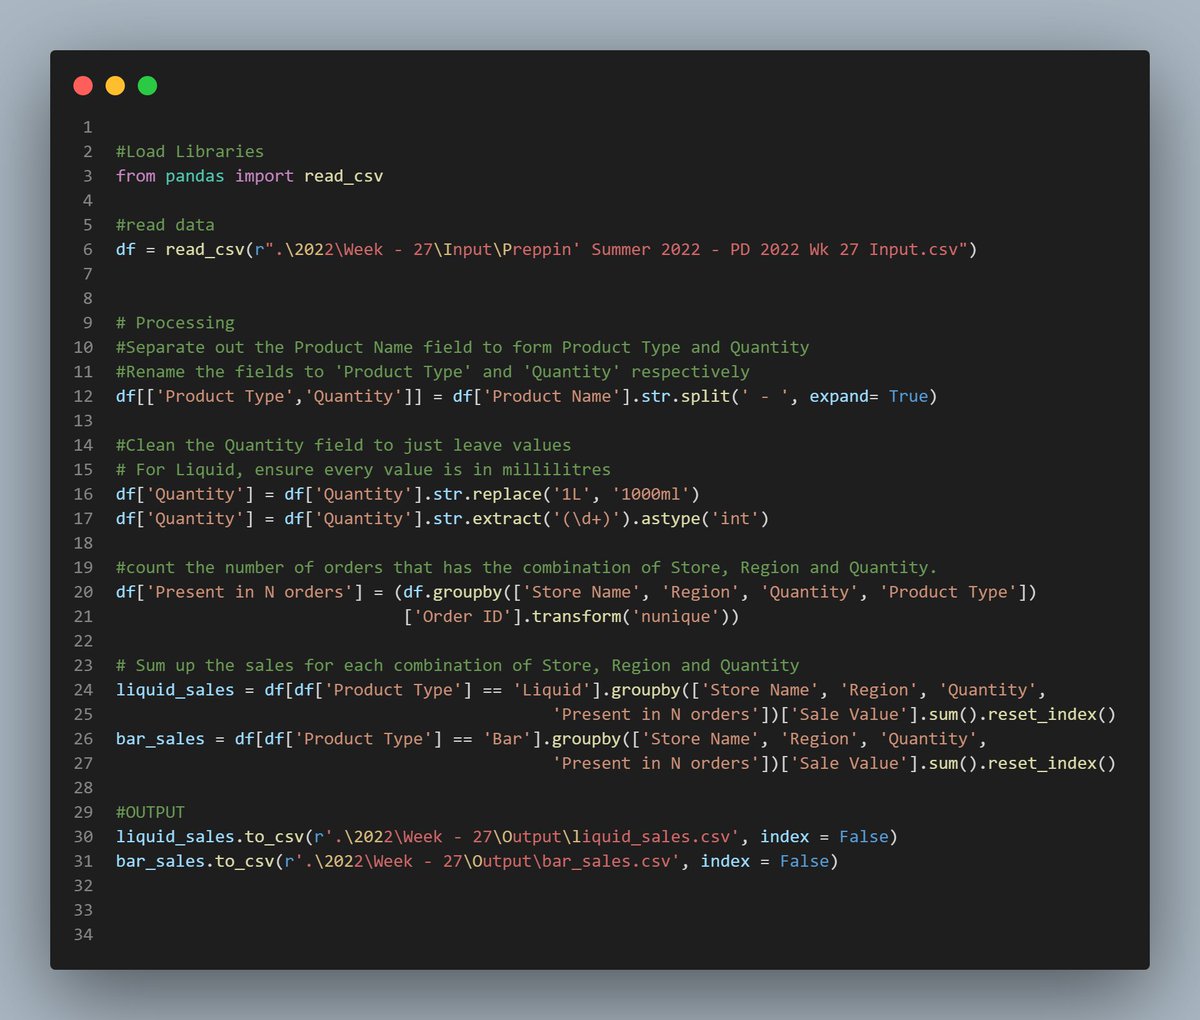Click line number 1 in the gutter
This screenshot has height=1020, width=1200.
point(88,127)
